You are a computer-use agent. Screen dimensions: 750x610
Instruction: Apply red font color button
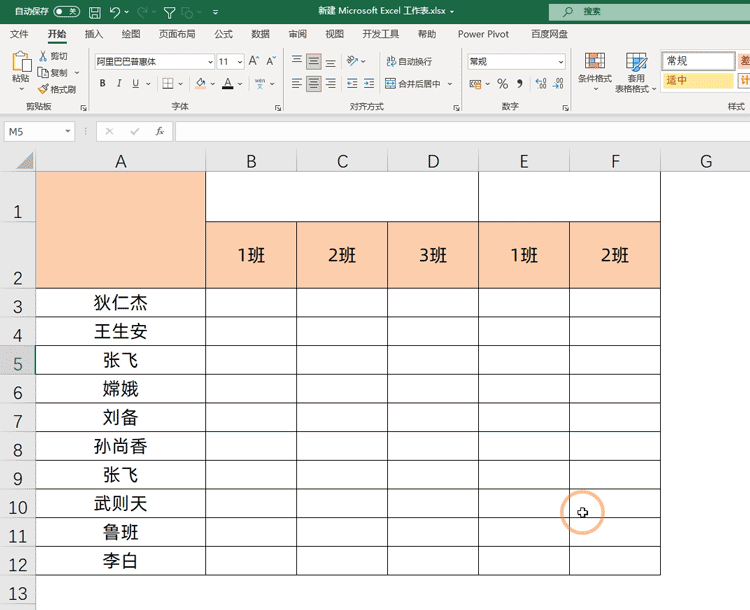tap(228, 84)
